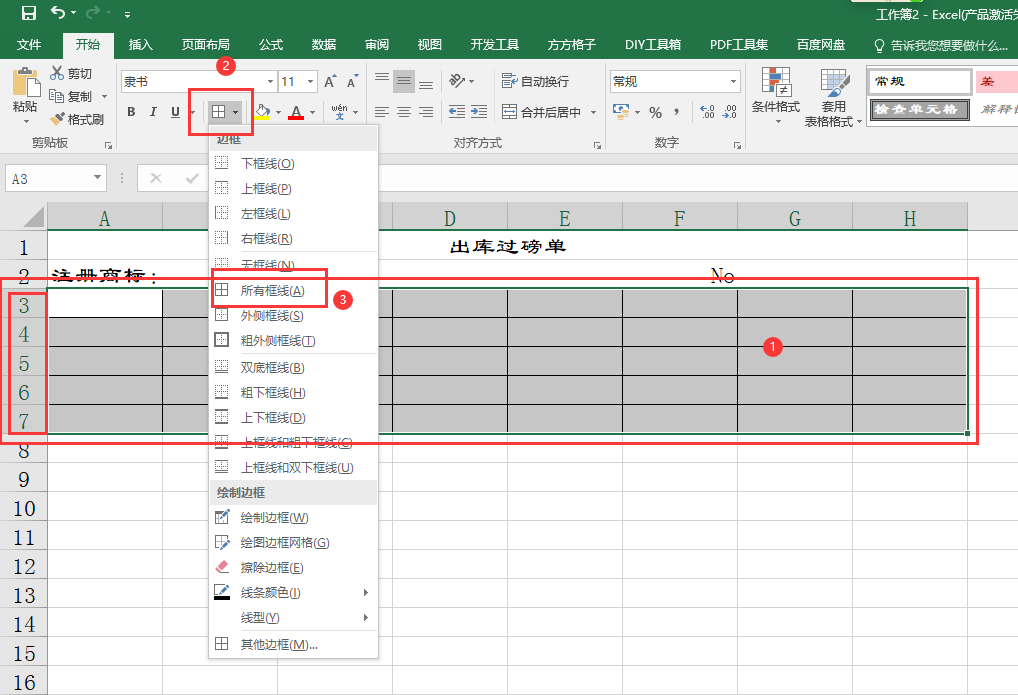Open the 百度网盘 tab
Viewport: 1018px width, 695px height.
[821, 45]
